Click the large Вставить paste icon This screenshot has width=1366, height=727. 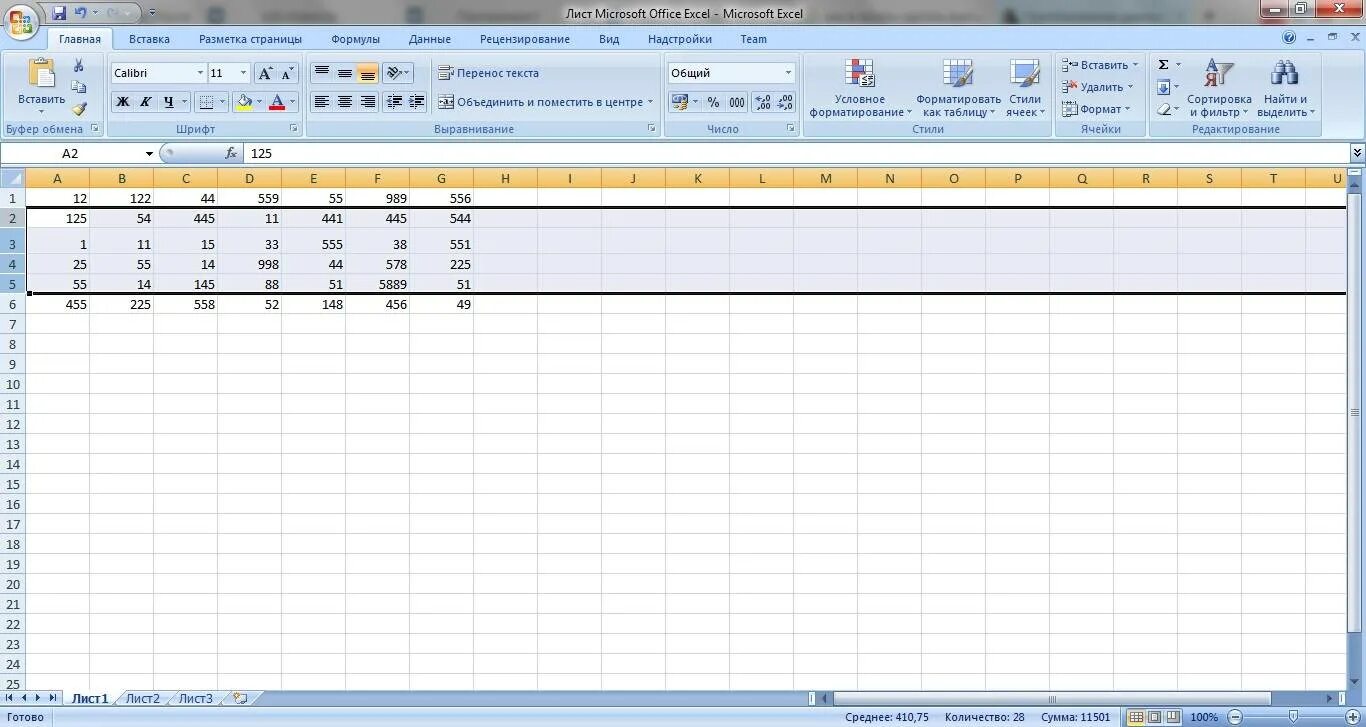pos(41,74)
